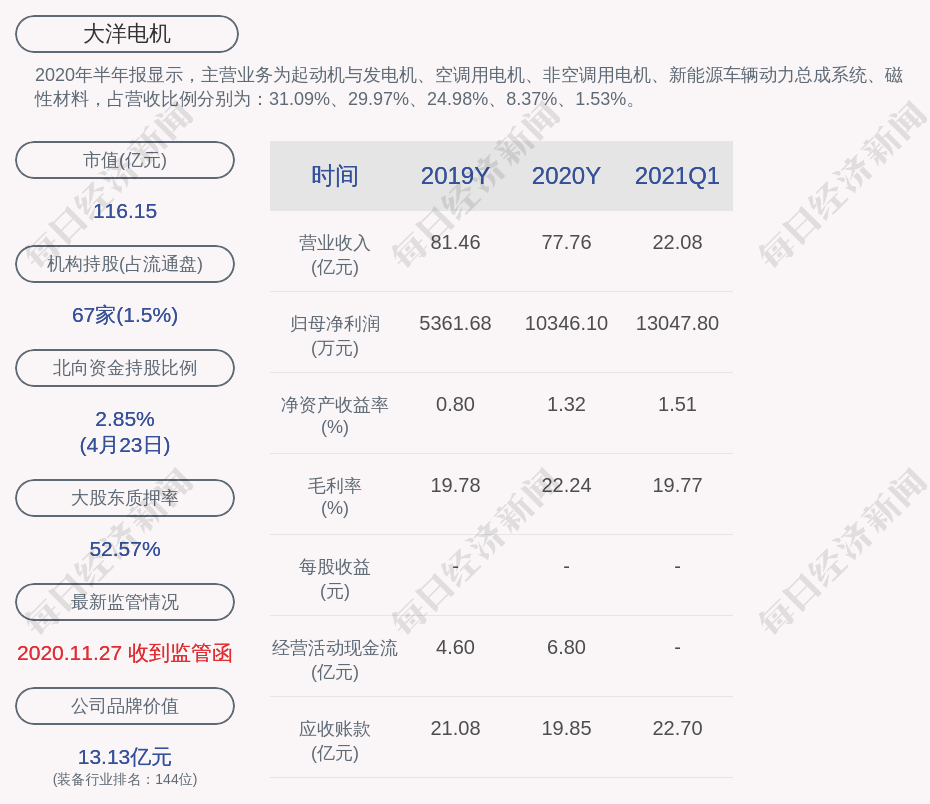Click the 时间 table header cell
The height and width of the screenshot is (804, 930).
tap(334, 176)
